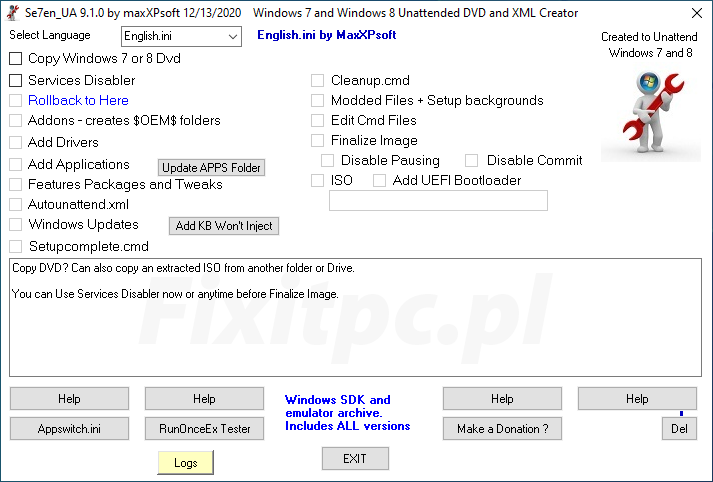Screen dimensions: 713x482
Task: Tick the Rollback to Here checkbox
Action: (x=15, y=100)
